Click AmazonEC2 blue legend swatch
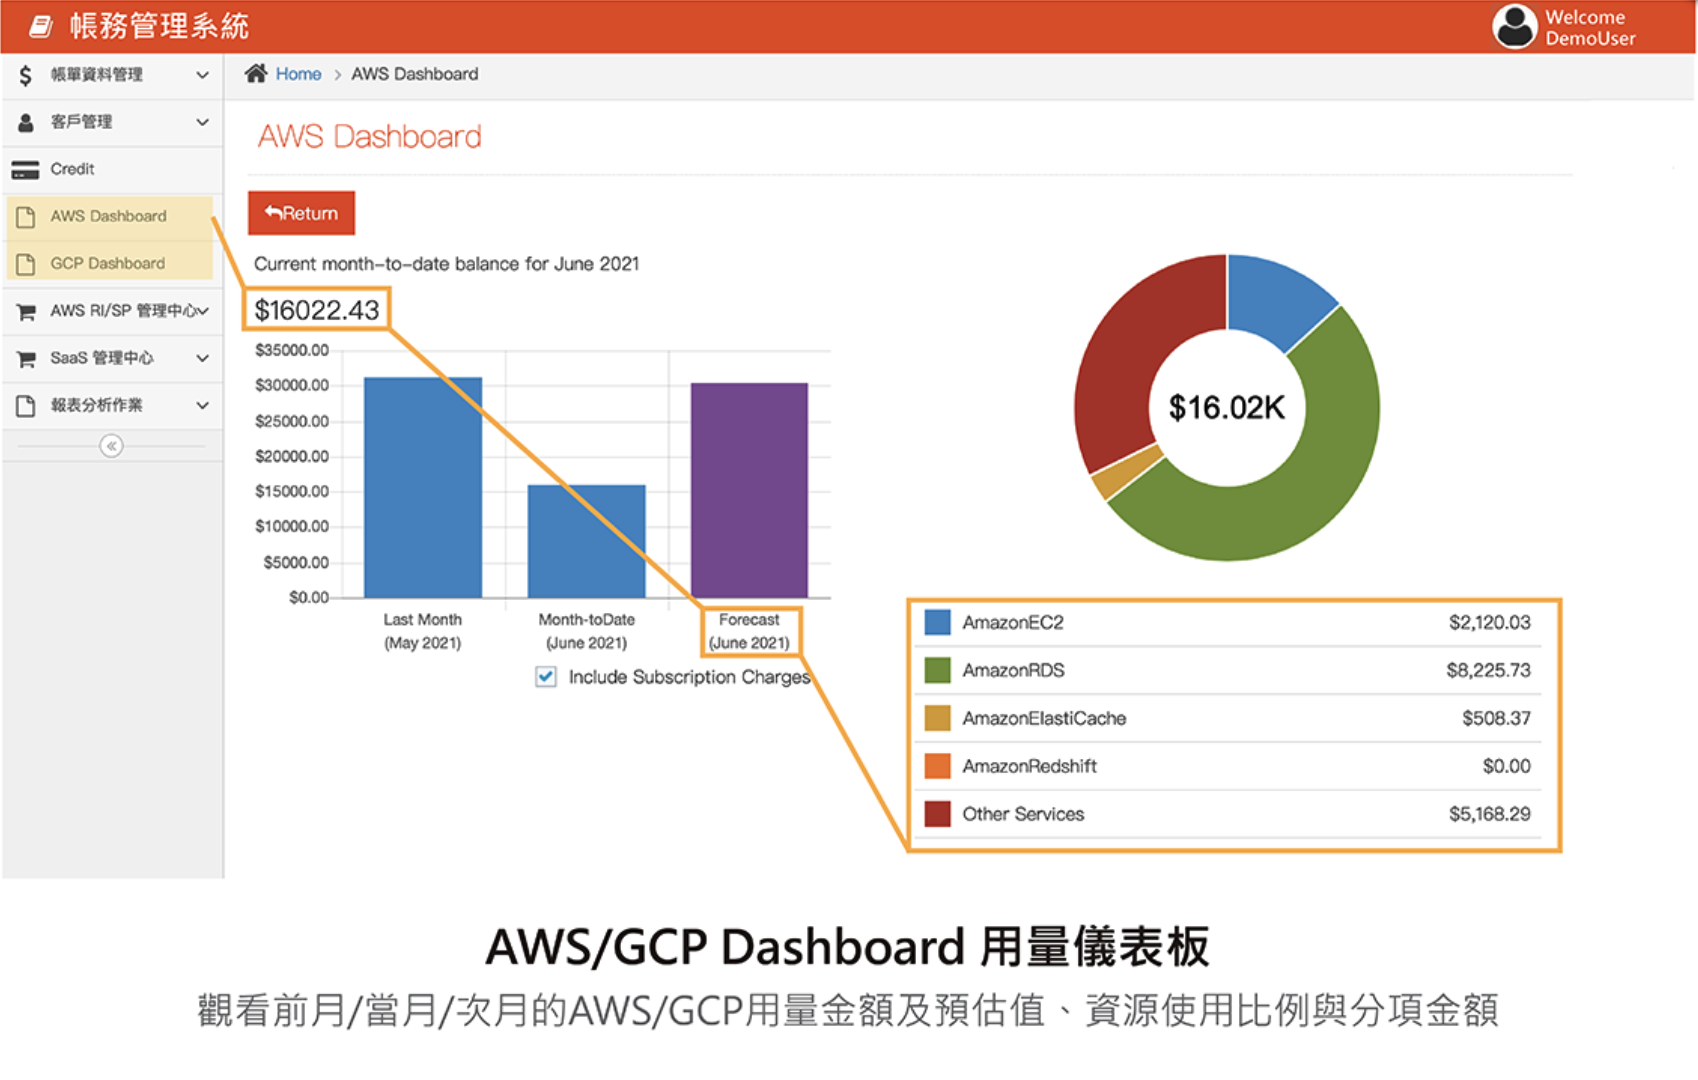This screenshot has height=1080, width=1698. [937, 622]
